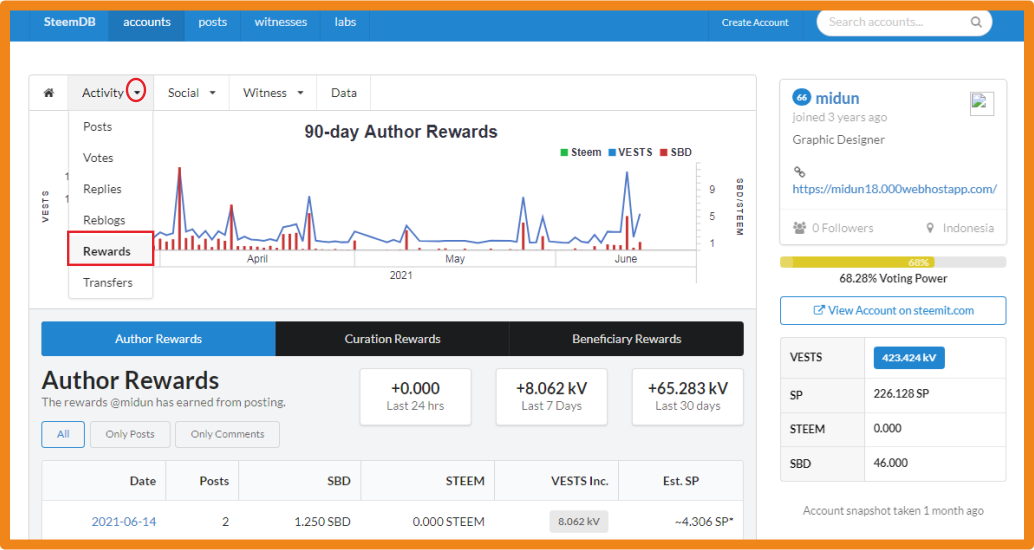Click the Create Account link
Image resolution: width=1034 pixels, height=550 pixels.
click(x=755, y=22)
